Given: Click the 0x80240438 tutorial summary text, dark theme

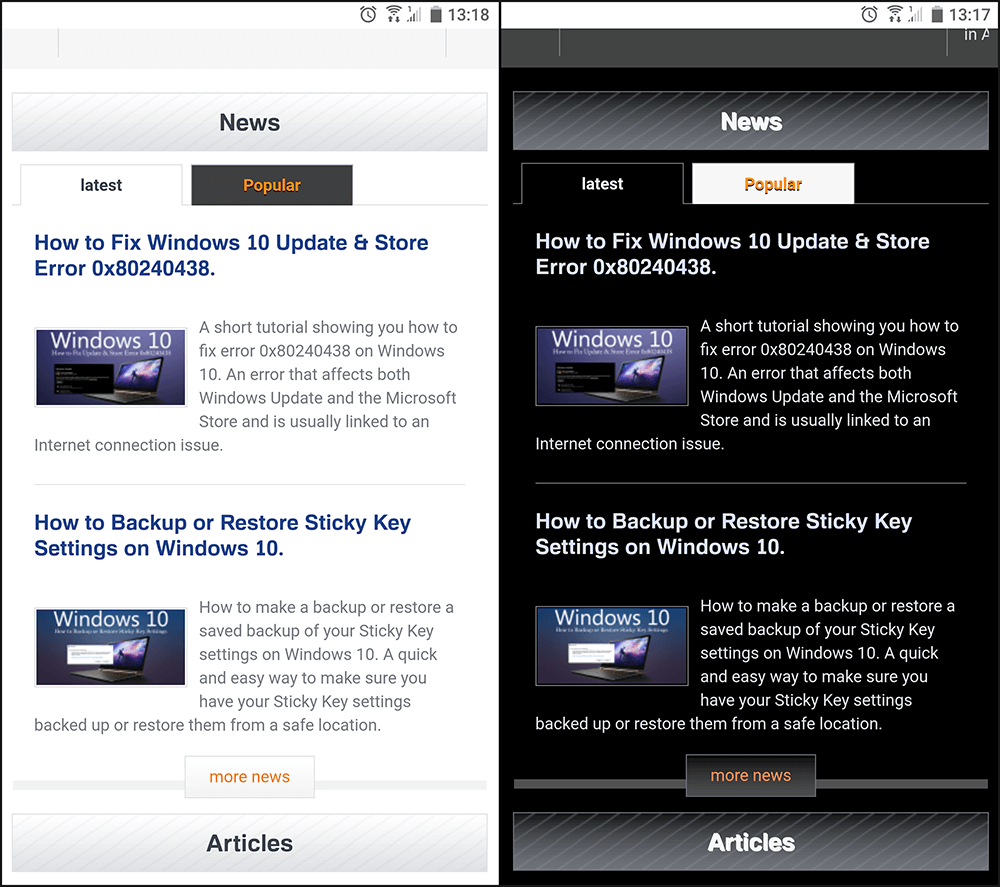Looking at the screenshot, I should tap(747, 385).
